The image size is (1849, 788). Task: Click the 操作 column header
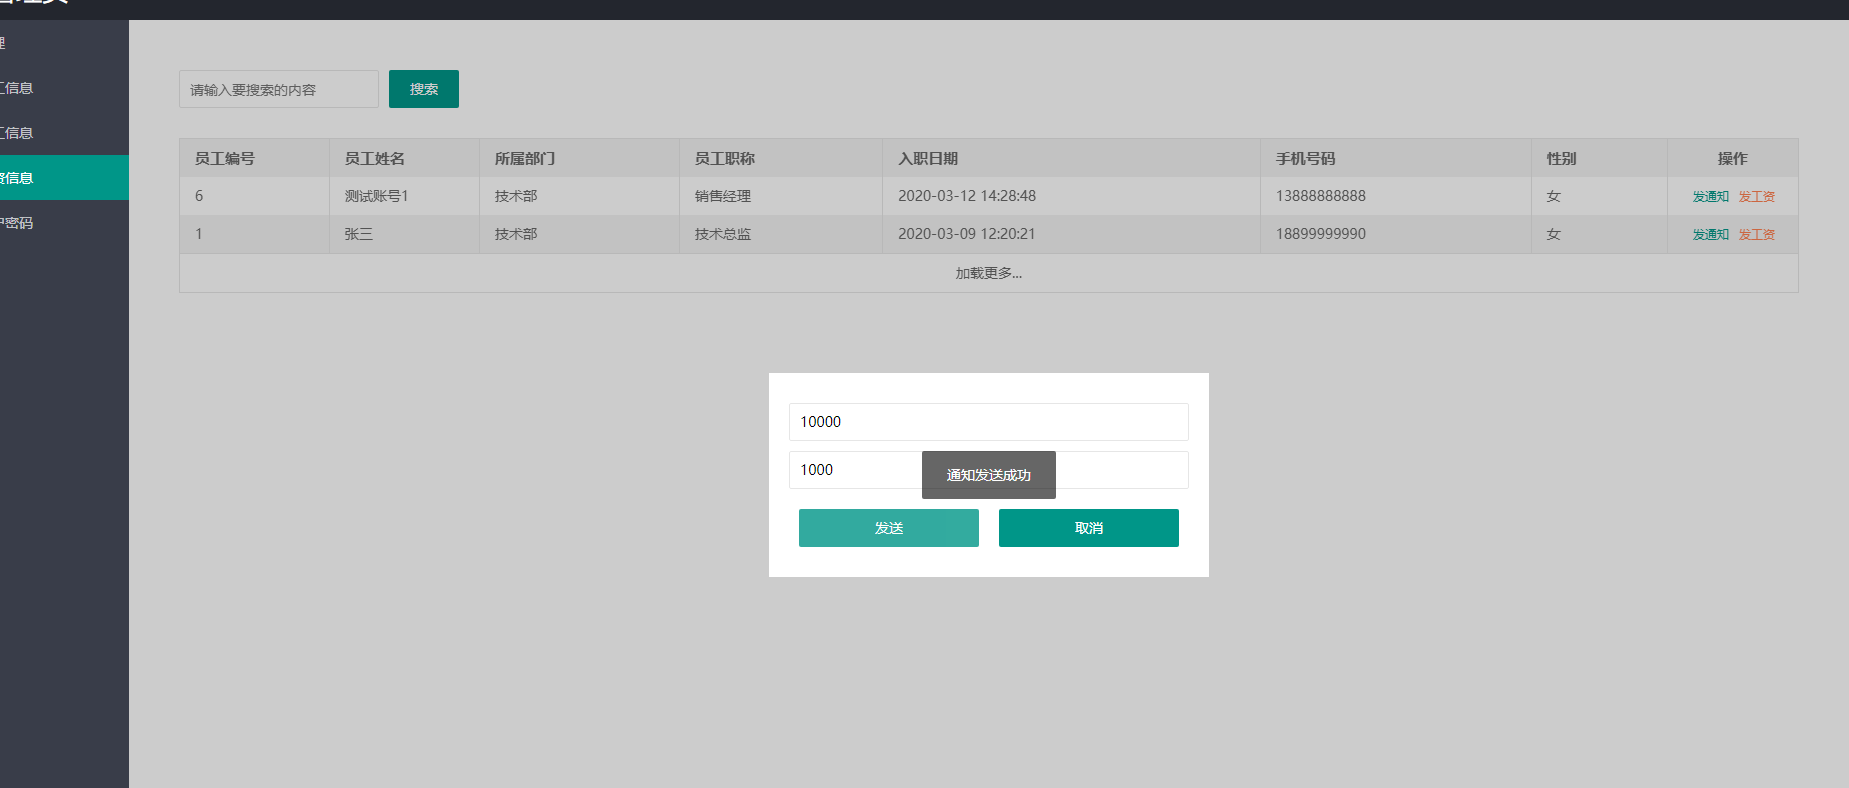click(1733, 158)
